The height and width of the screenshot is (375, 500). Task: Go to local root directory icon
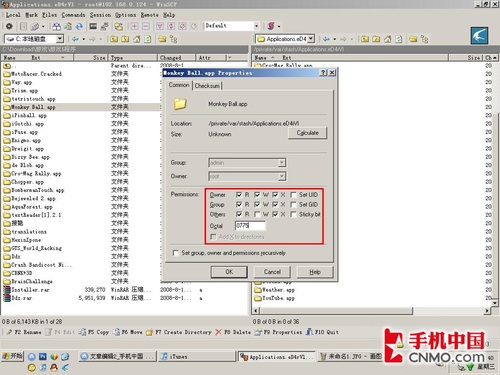point(125,39)
